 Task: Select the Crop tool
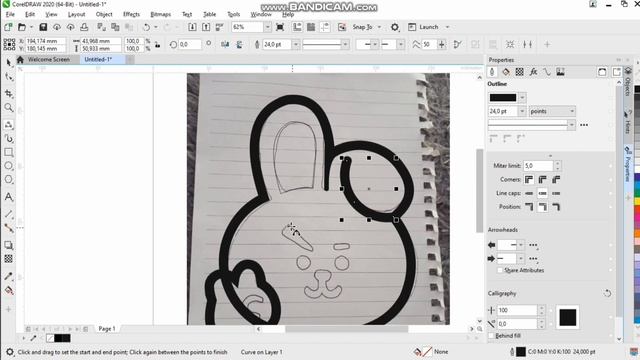click(x=9, y=93)
